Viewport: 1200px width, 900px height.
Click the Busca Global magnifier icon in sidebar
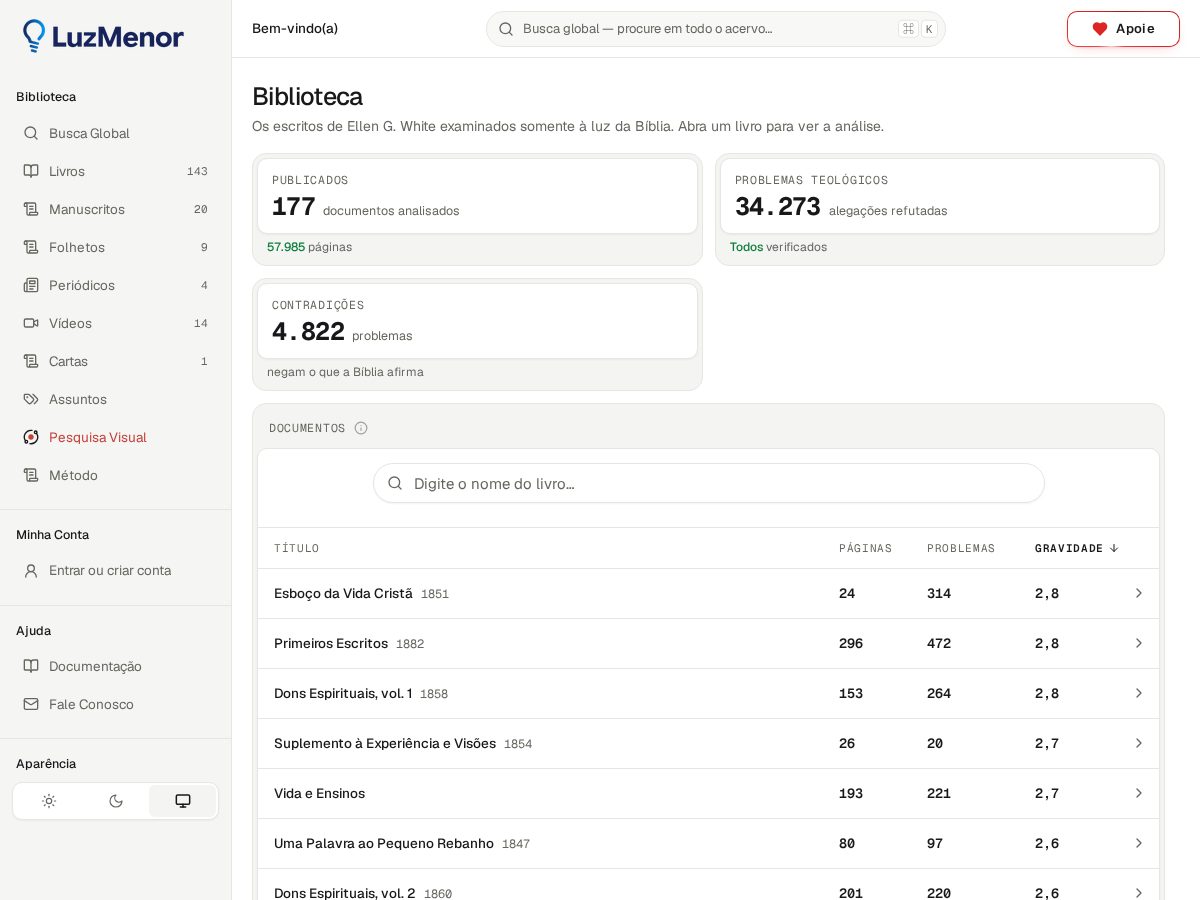[x=31, y=133]
